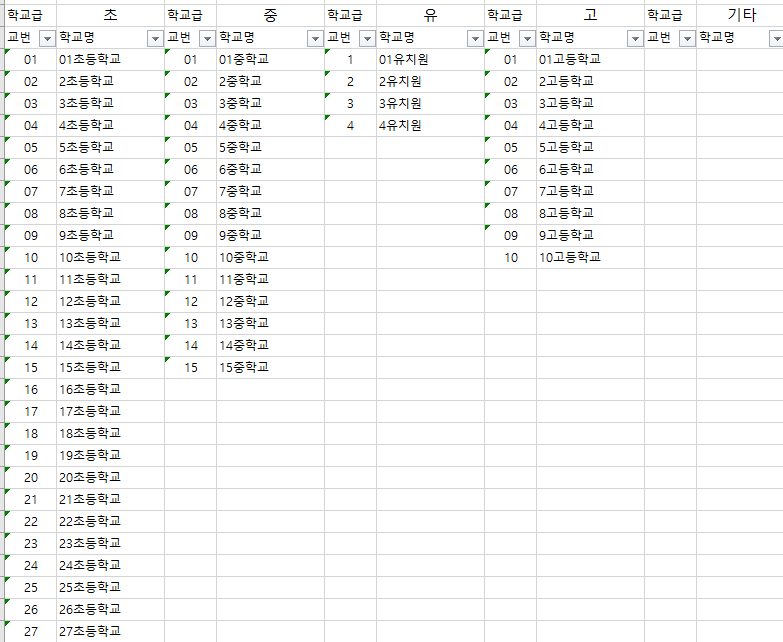The image size is (783, 642).
Task: Select the cell 12초등학교
Action: [x=110, y=301]
